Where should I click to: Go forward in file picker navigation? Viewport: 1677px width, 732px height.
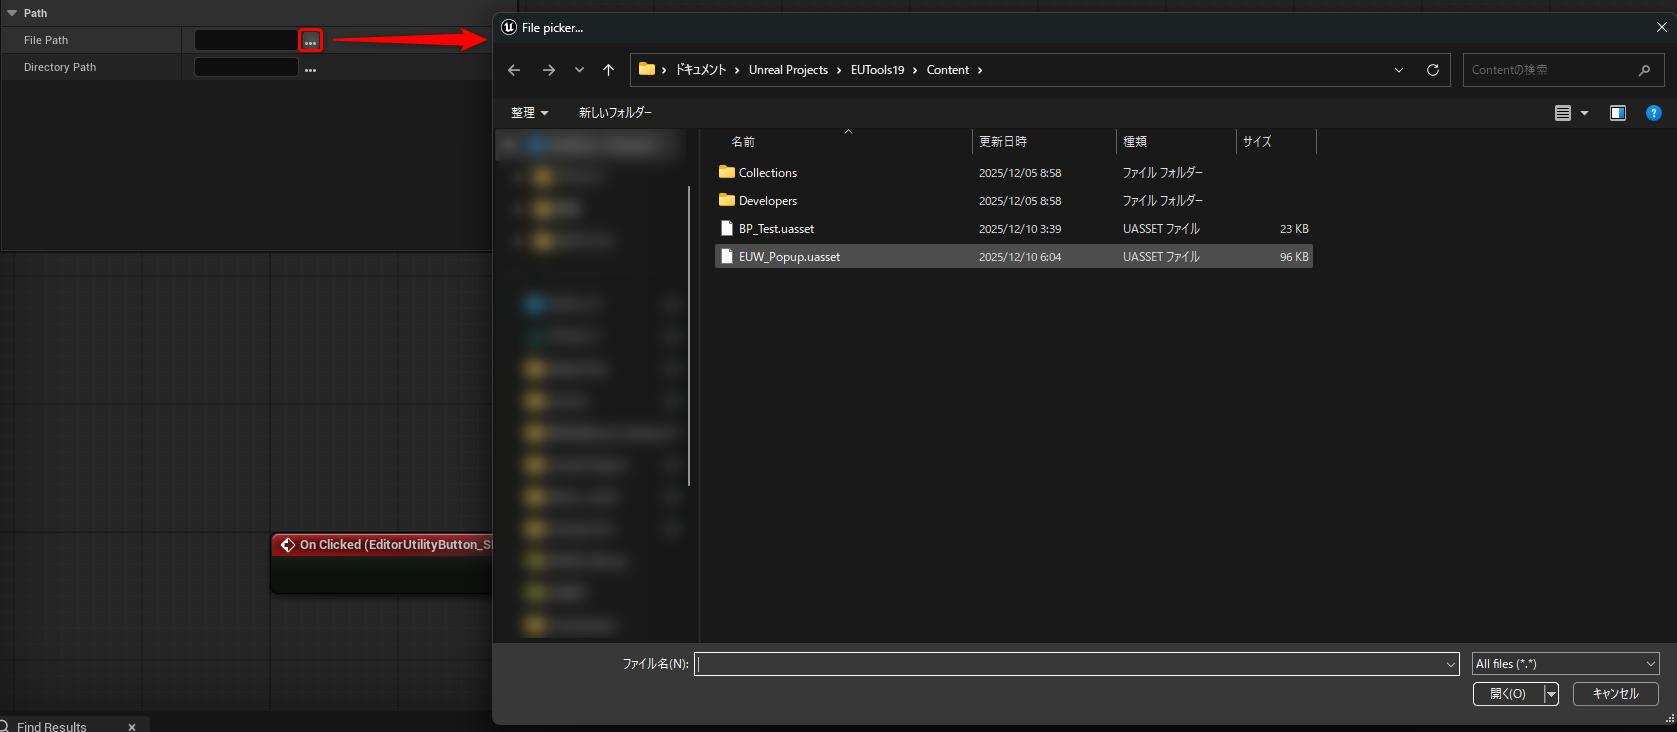click(548, 70)
